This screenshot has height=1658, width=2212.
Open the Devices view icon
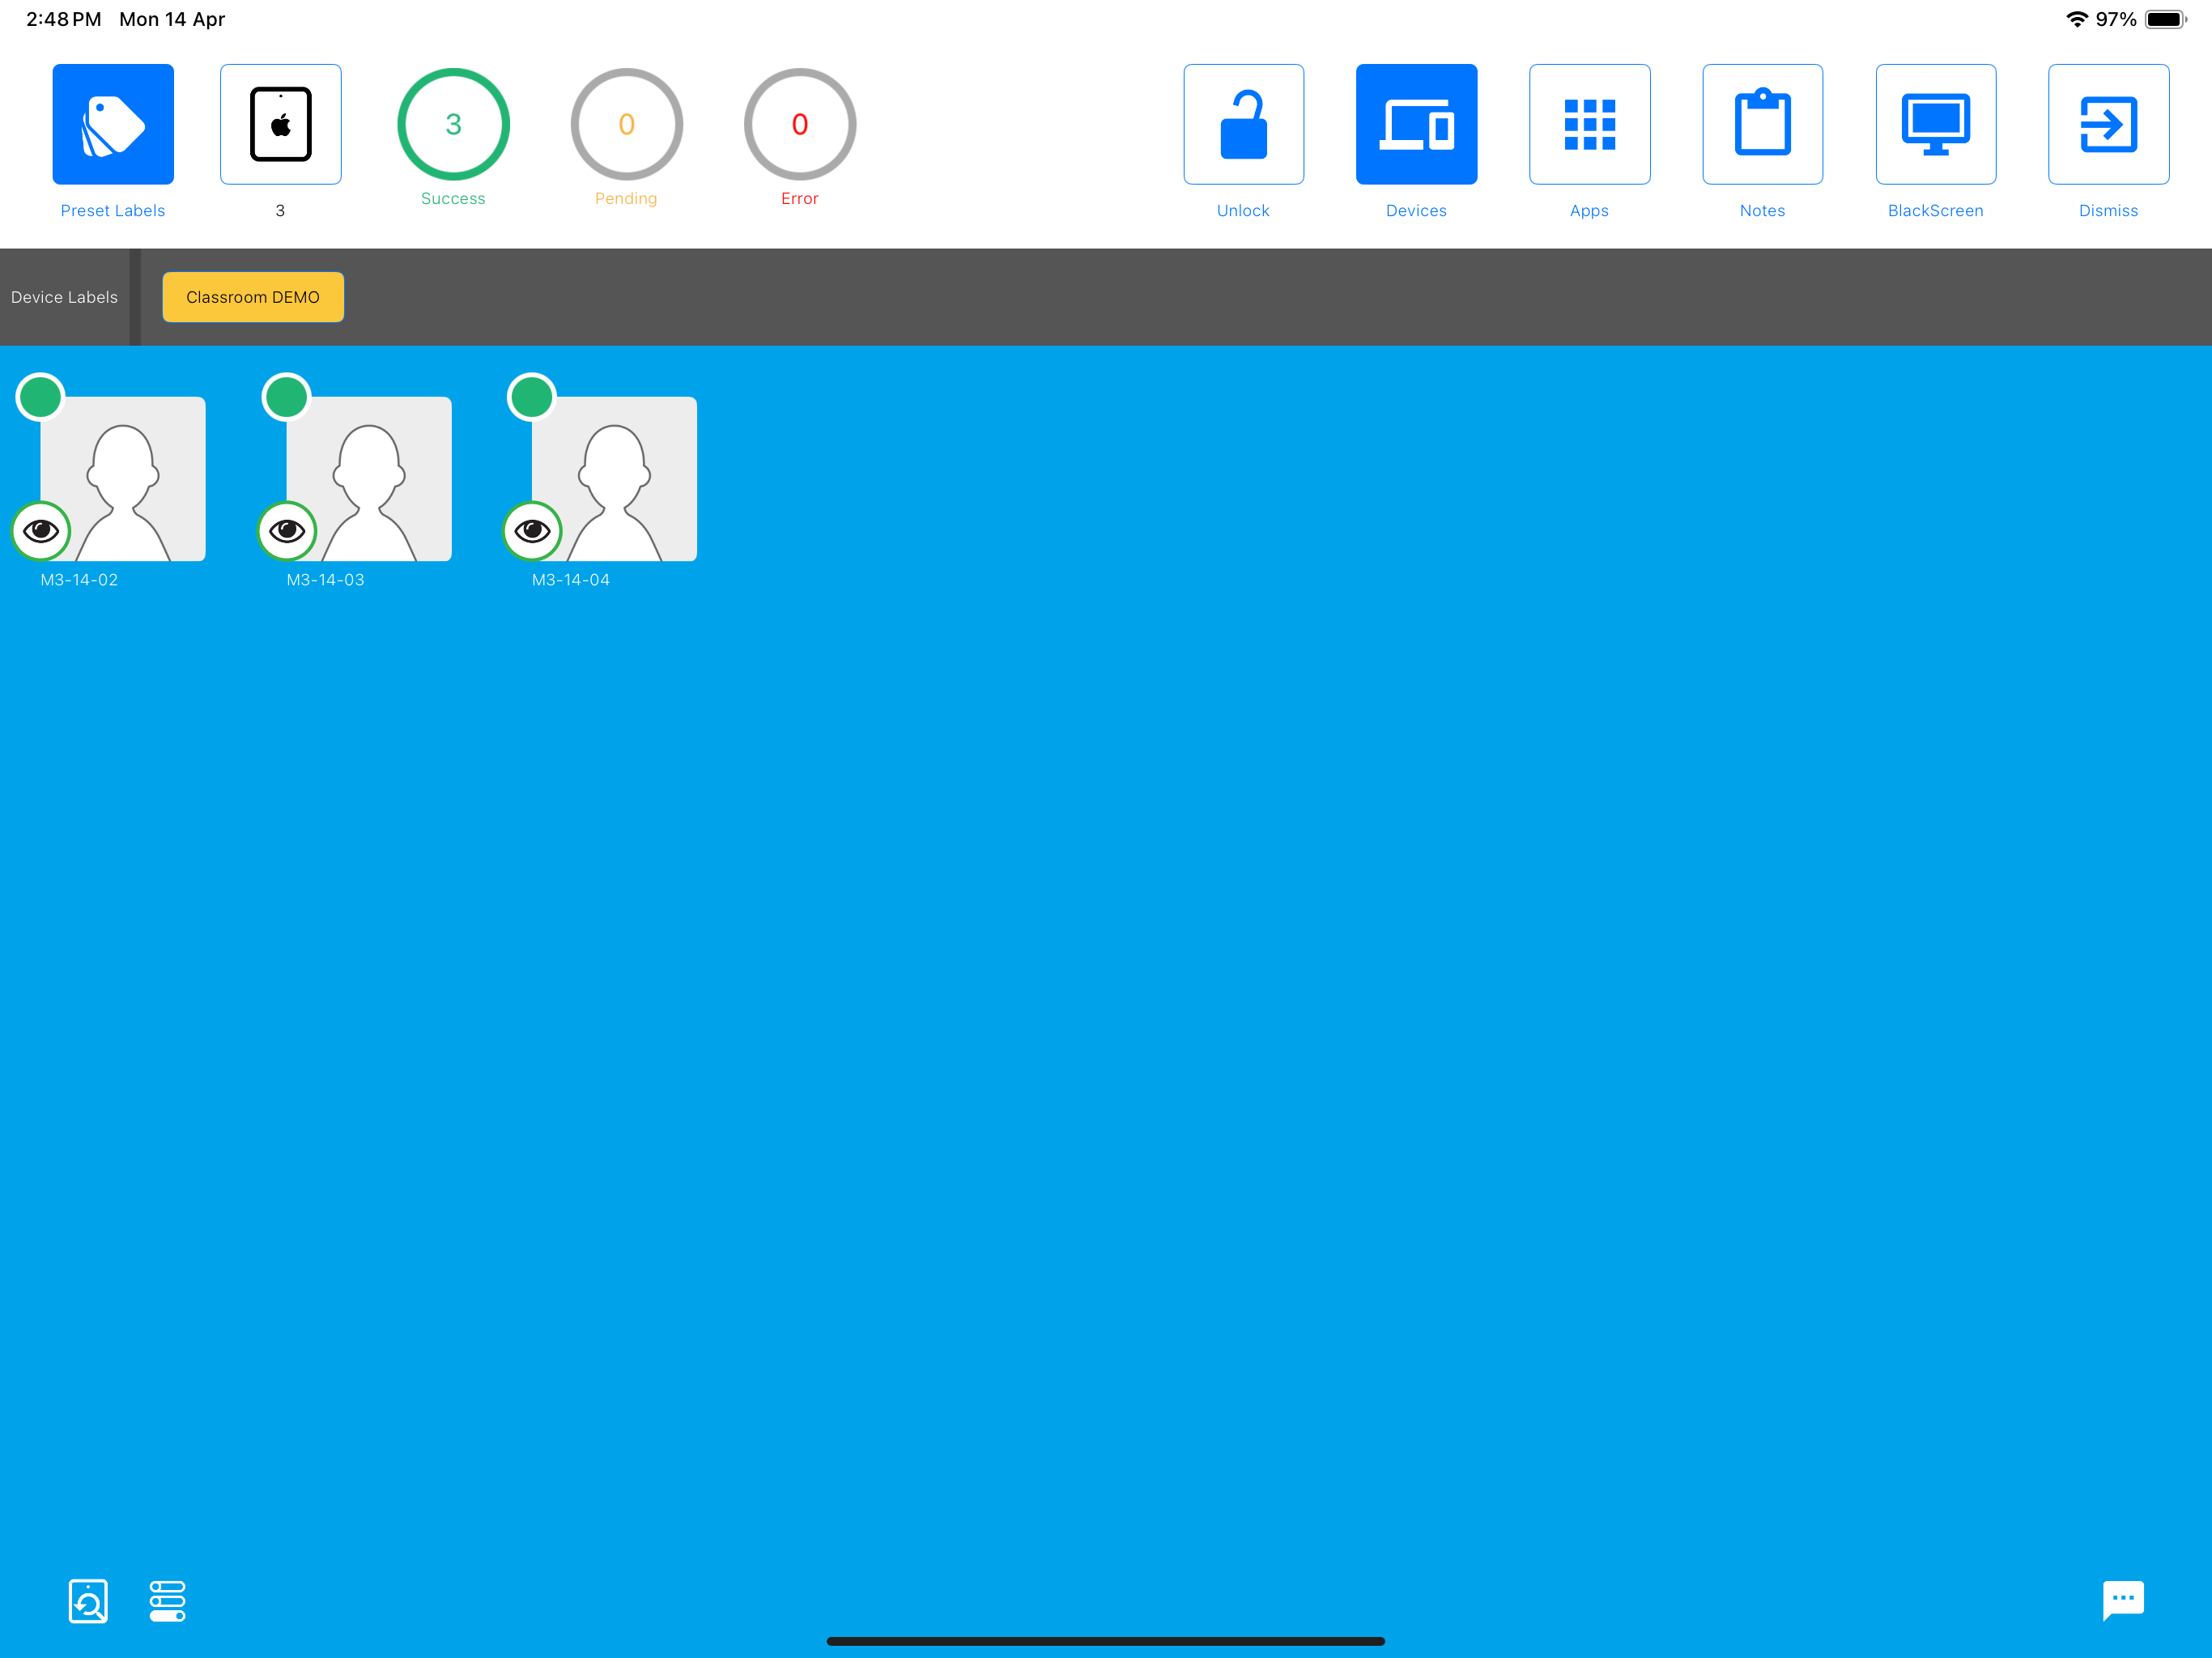1416,124
